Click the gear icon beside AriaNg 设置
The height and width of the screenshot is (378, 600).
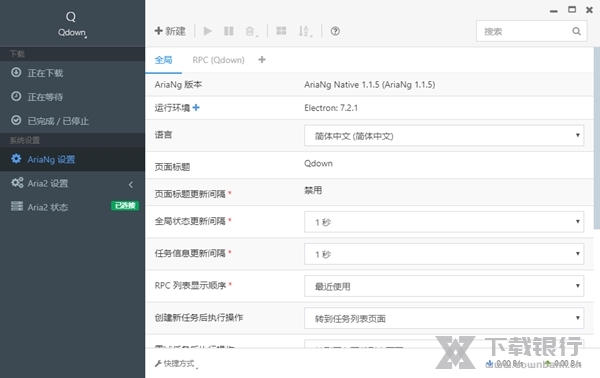pos(16,159)
